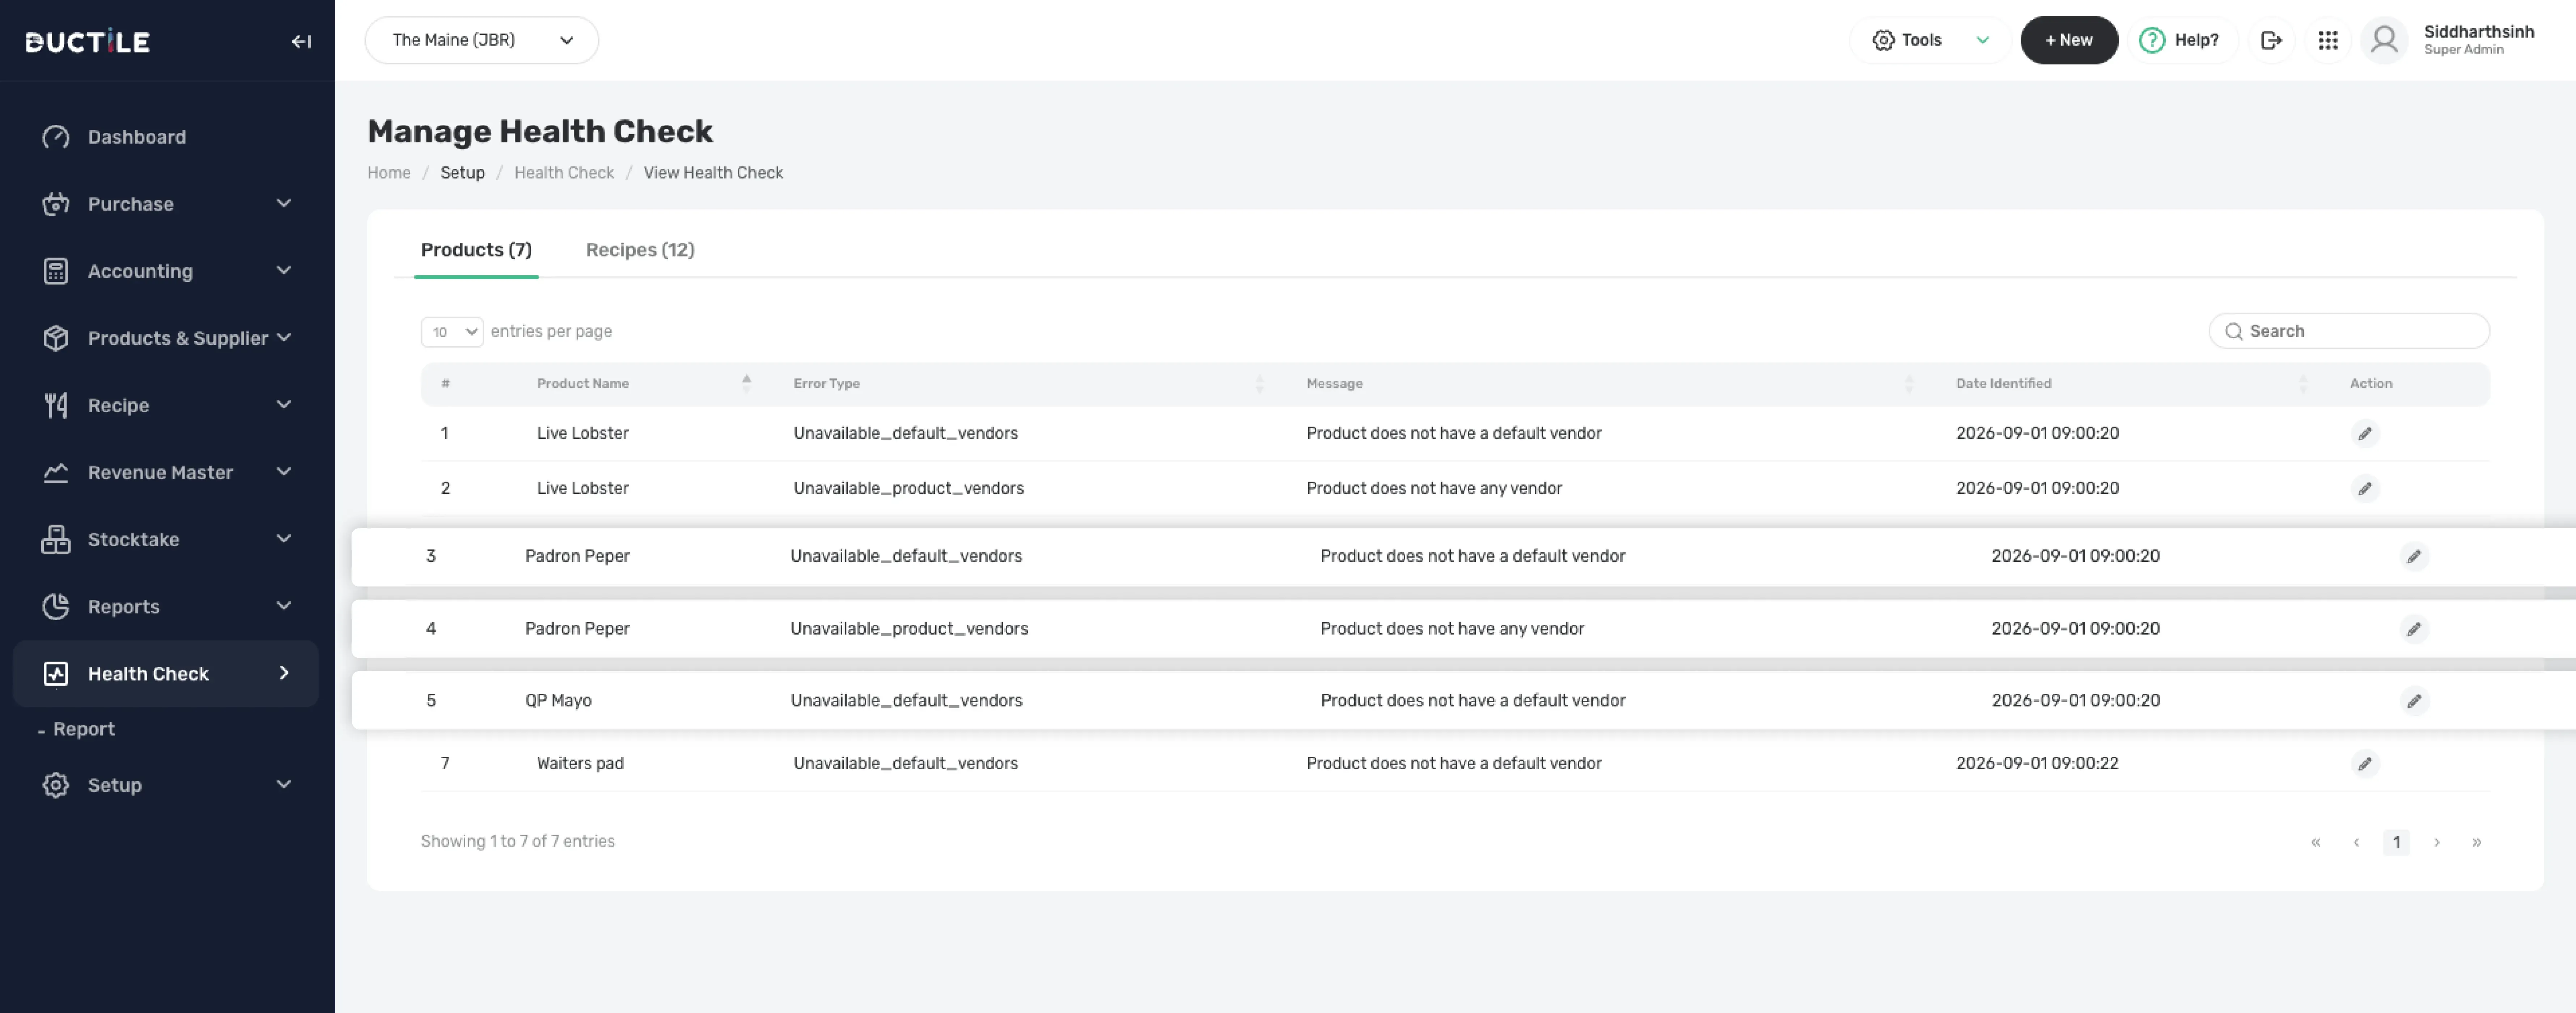Expand the Purchase menu chevron
Image resolution: width=2576 pixels, height=1013 pixels.
click(x=284, y=203)
